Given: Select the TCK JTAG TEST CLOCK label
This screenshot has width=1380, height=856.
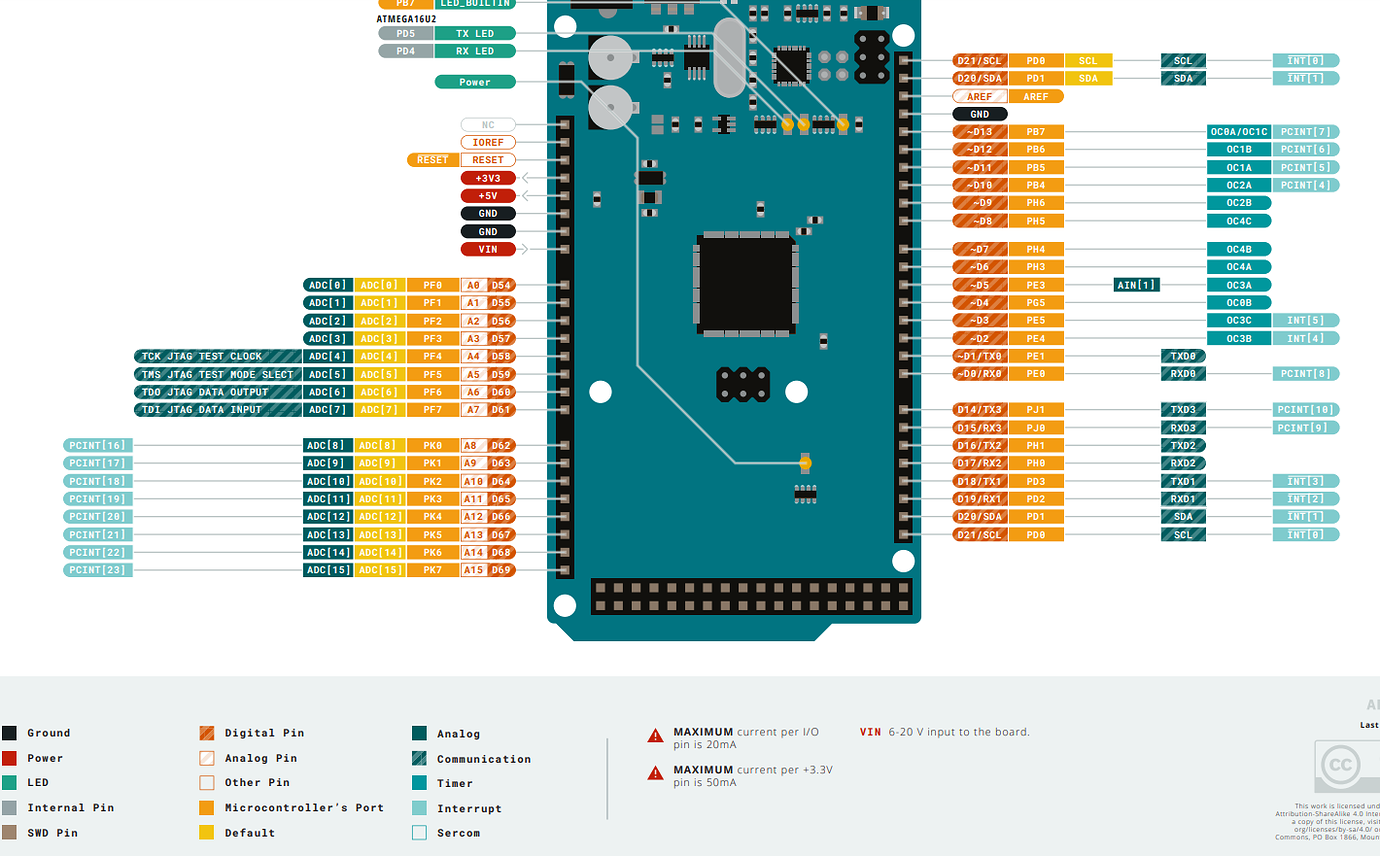Looking at the screenshot, I should (217, 356).
